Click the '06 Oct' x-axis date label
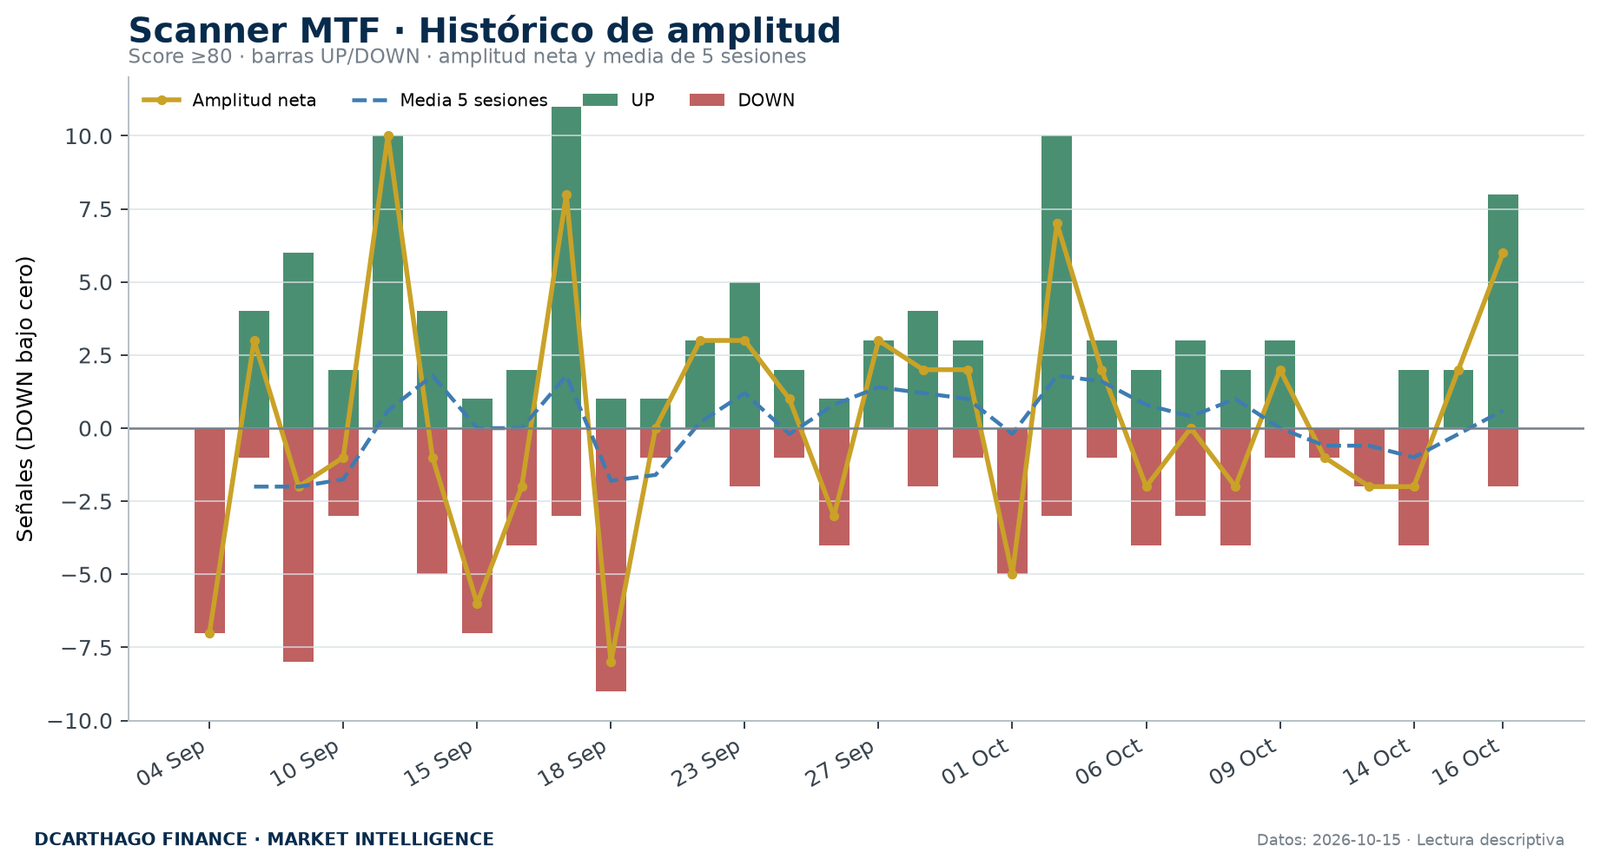Viewport: 1600px width, 865px height. pos(1110,762)
